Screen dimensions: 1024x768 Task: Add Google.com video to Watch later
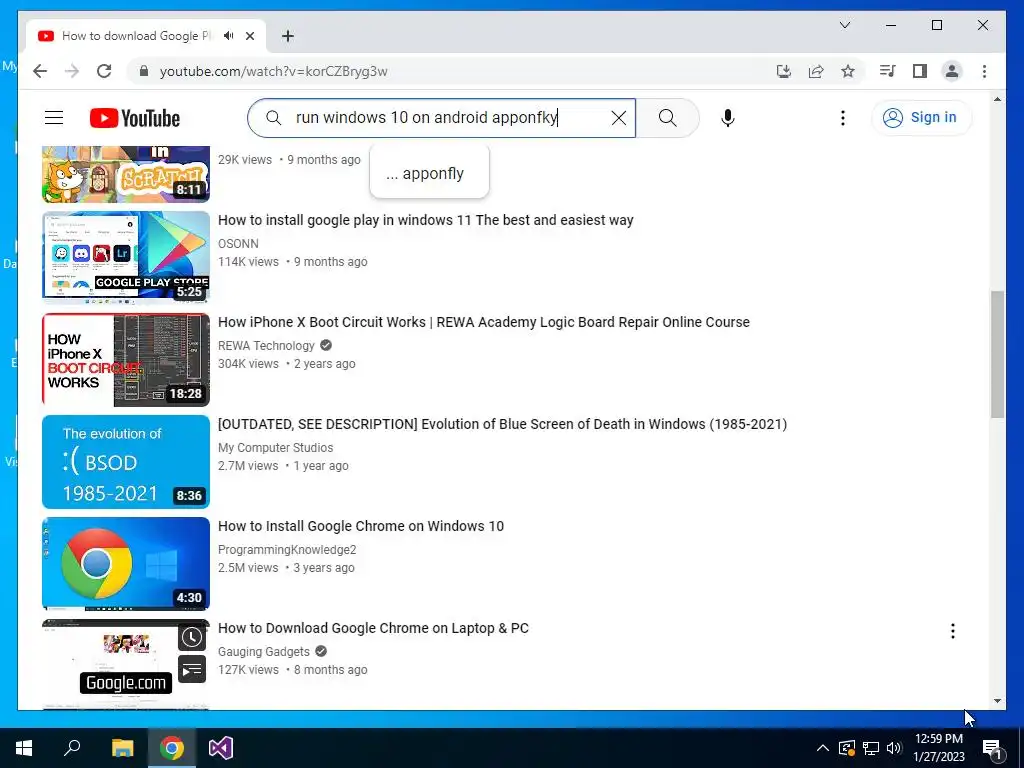coord(192,637)
